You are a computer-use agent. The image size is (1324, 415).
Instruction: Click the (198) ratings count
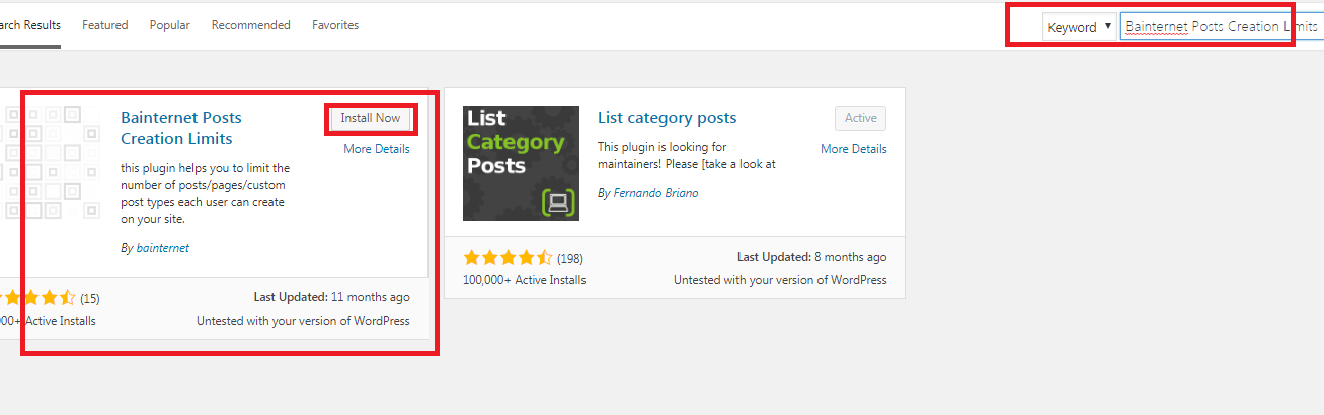point(570,258)
